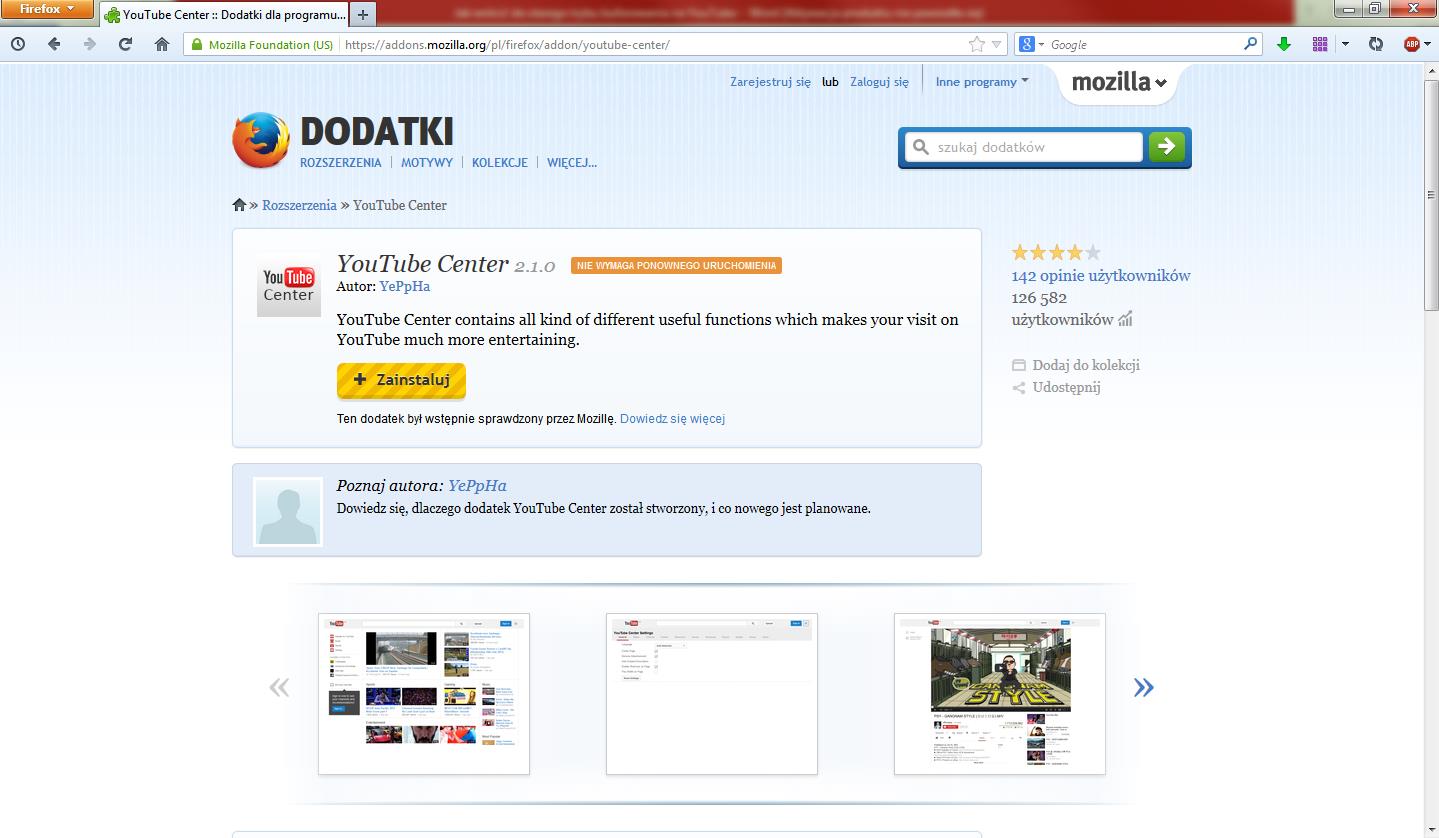Screen dimensions: 1439x838
Task: Click previous screenshots arrow
Action: [279, 686]
